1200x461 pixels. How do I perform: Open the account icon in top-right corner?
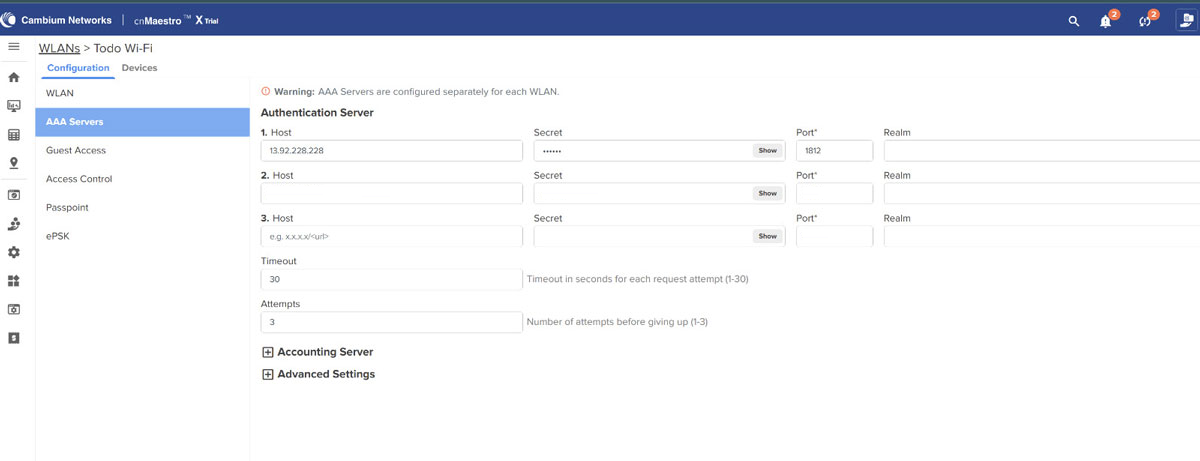[1186, 20]
